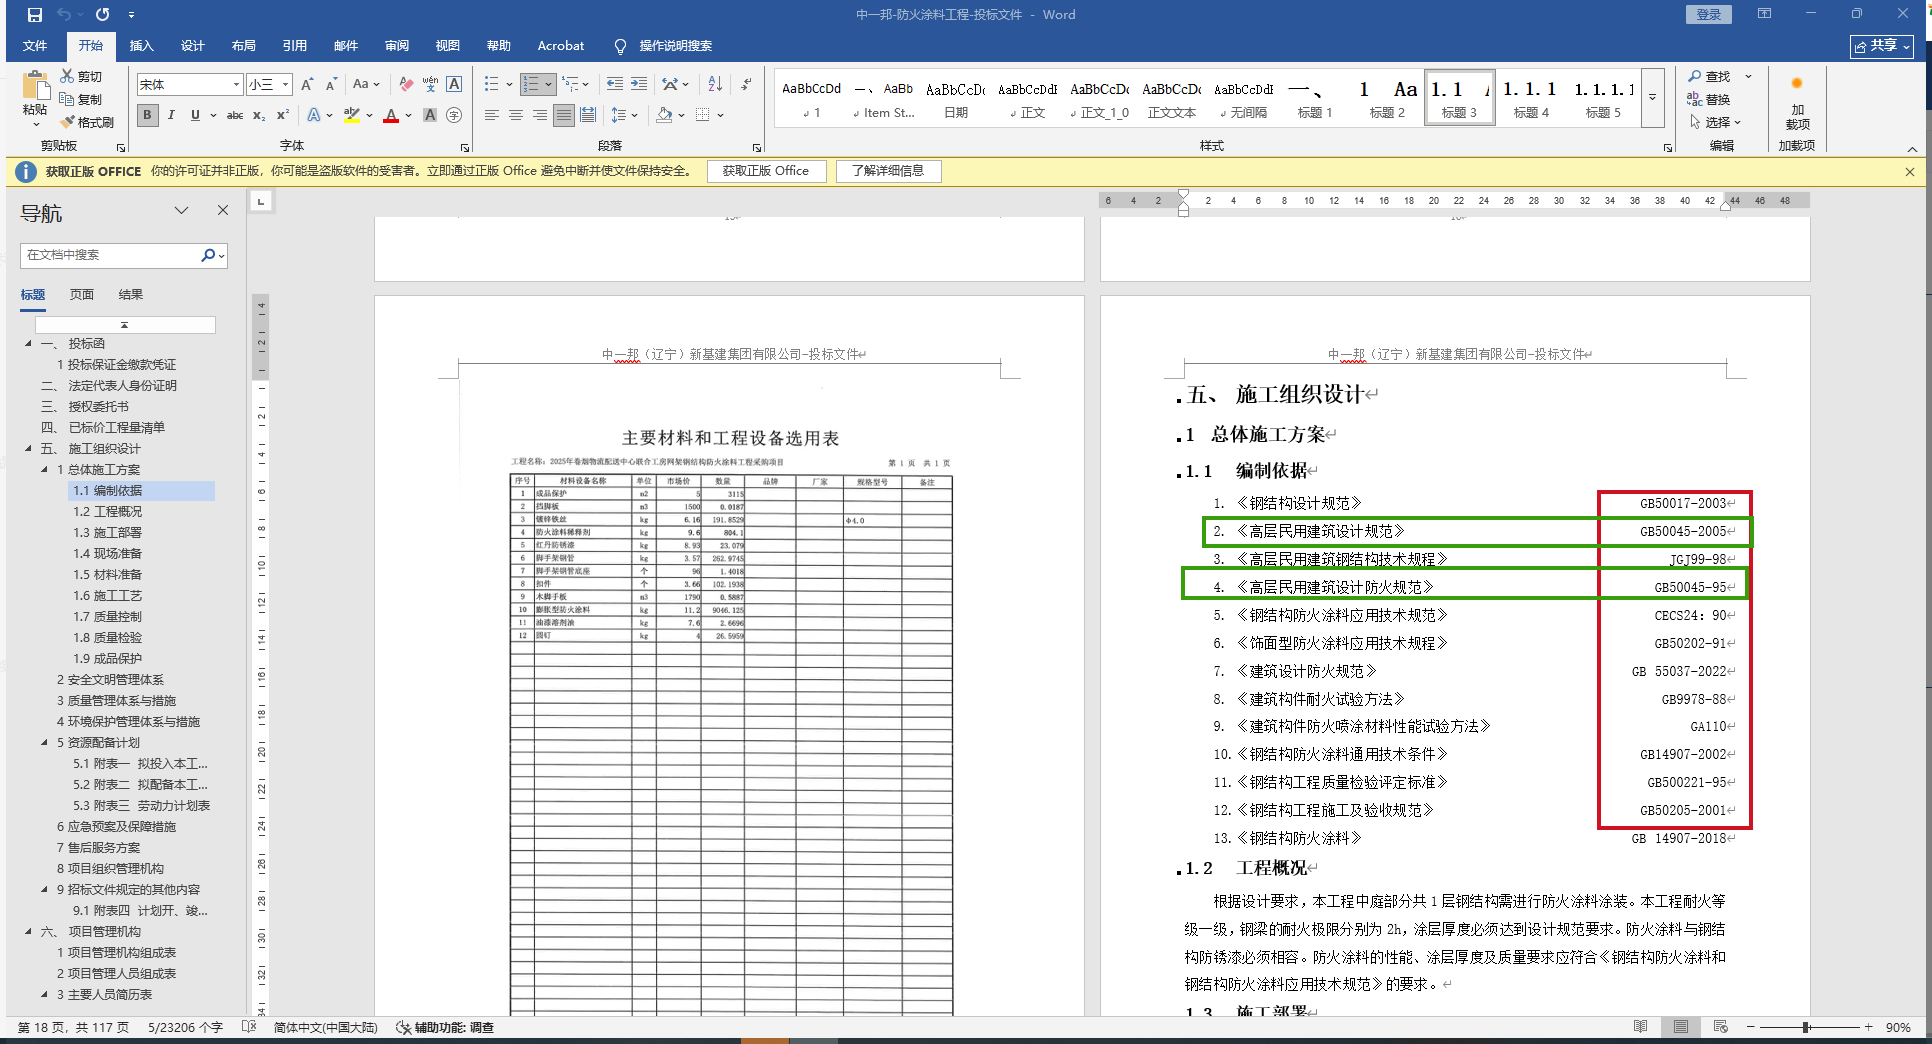This screenshot has height=1044, width=1932.
Task: Center align the paragraph text
Action: [x=516, y=115]
